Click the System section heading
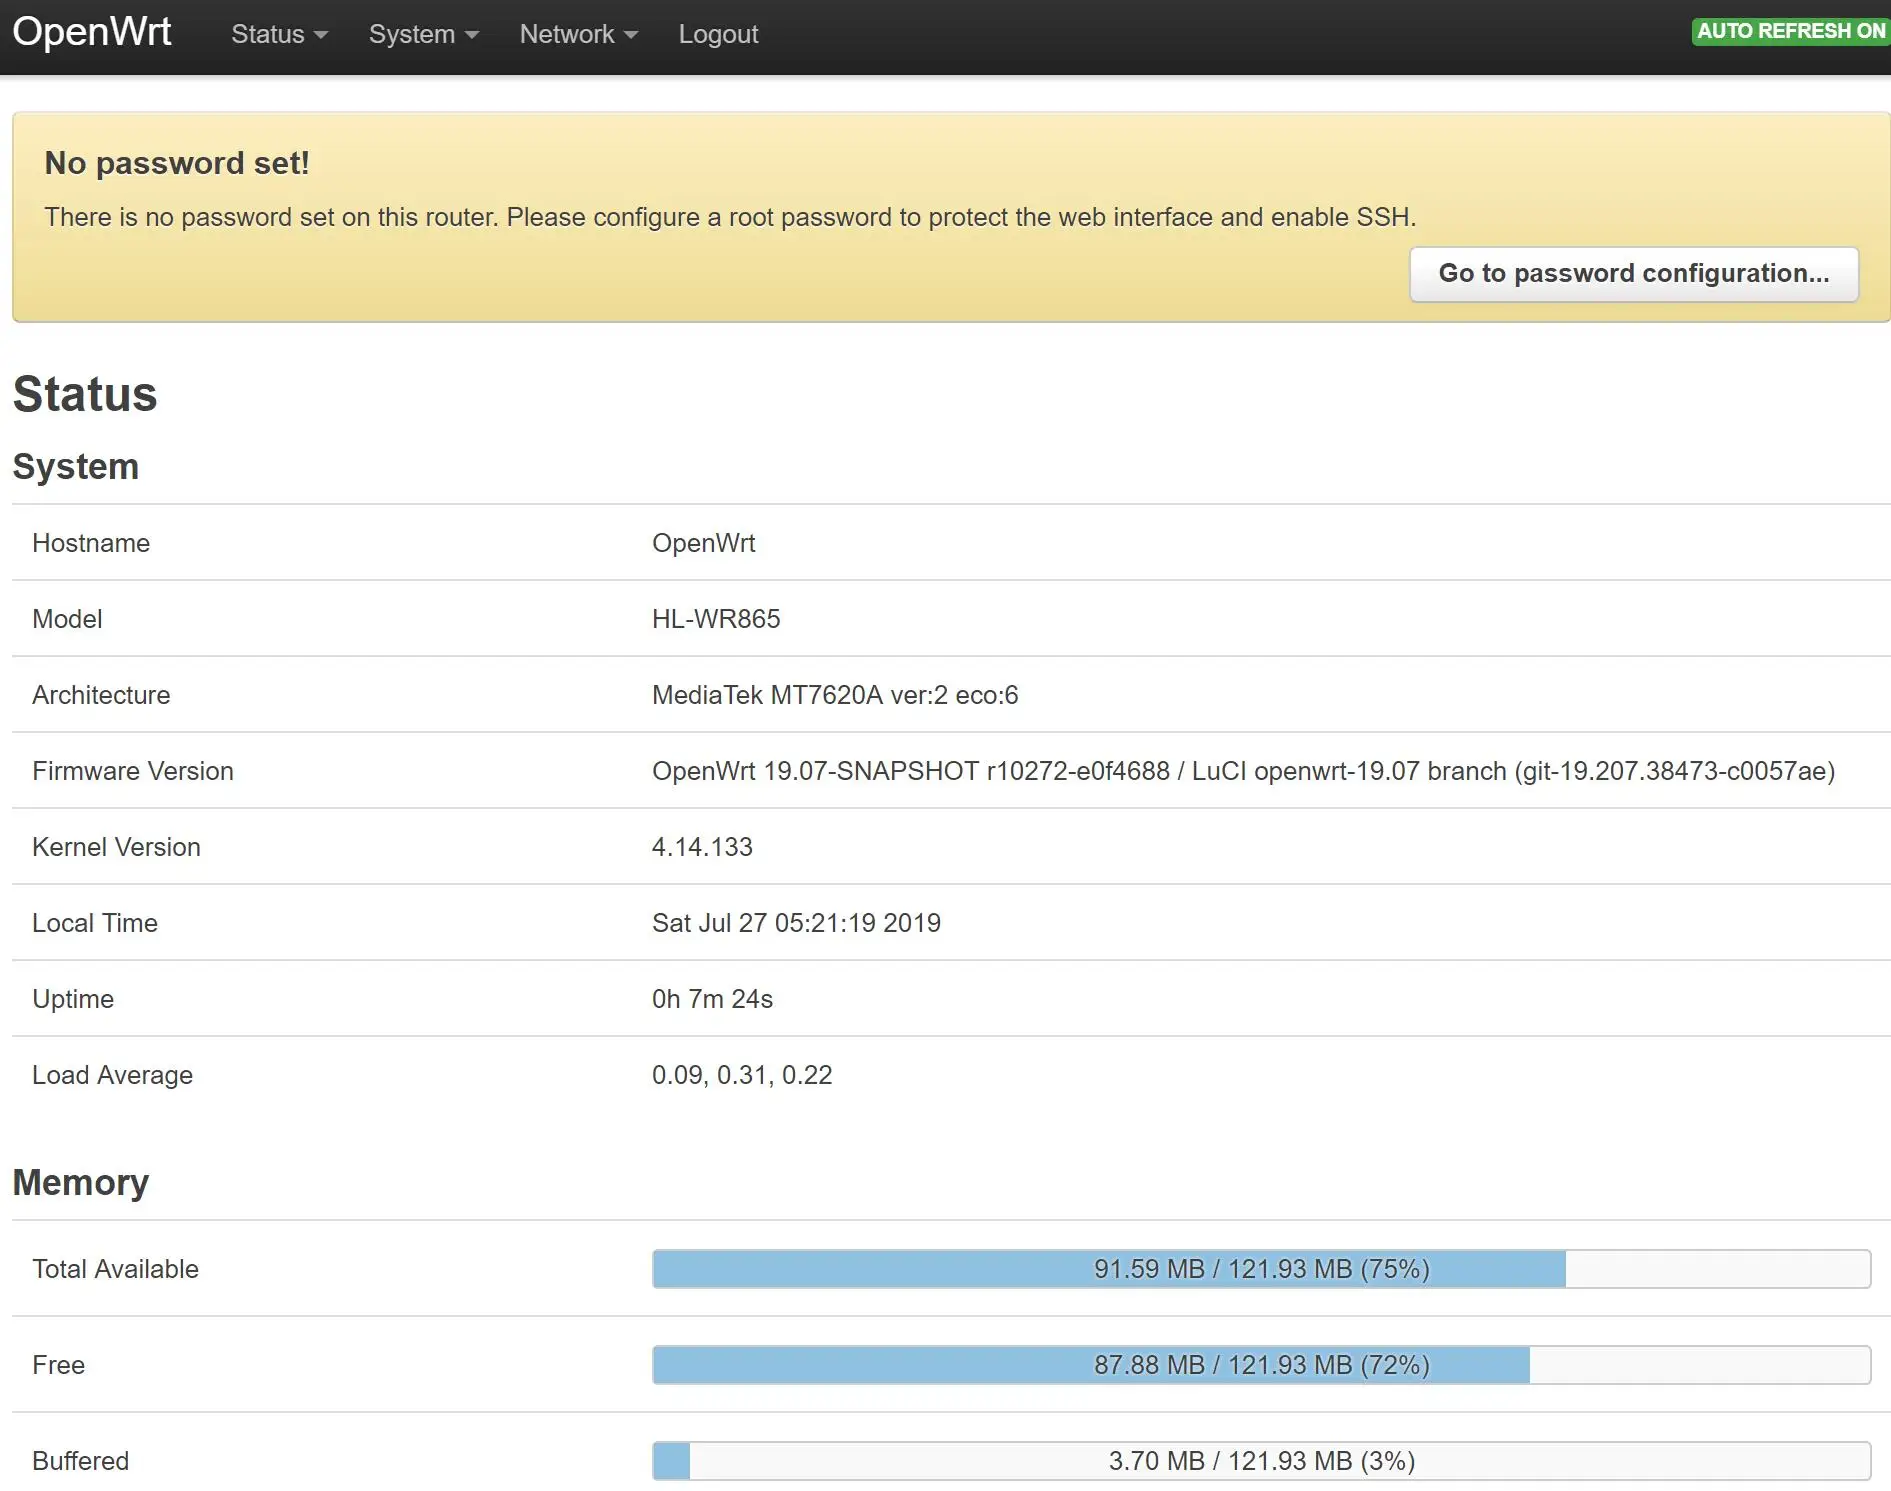This screenshot has height=1491, width=1891. point(75,467)
